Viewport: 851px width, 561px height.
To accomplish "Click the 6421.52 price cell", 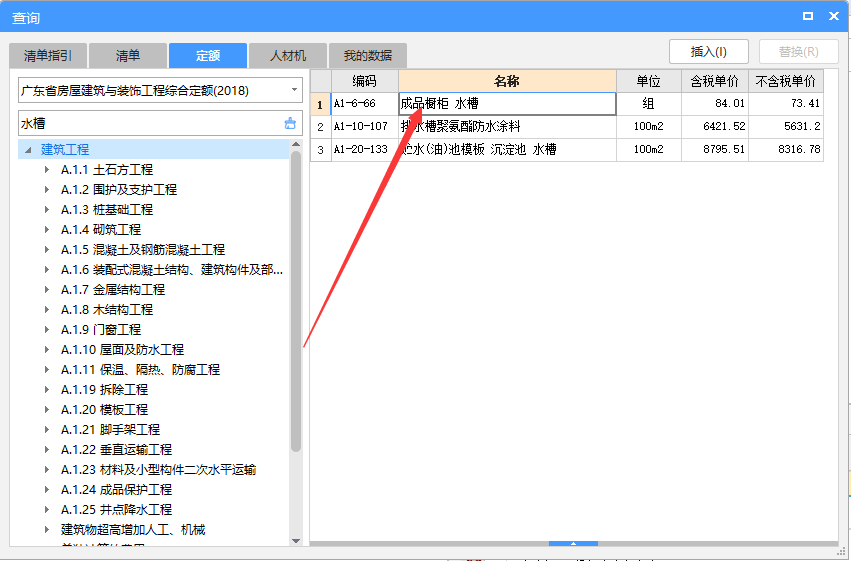I will click(715, 126).
